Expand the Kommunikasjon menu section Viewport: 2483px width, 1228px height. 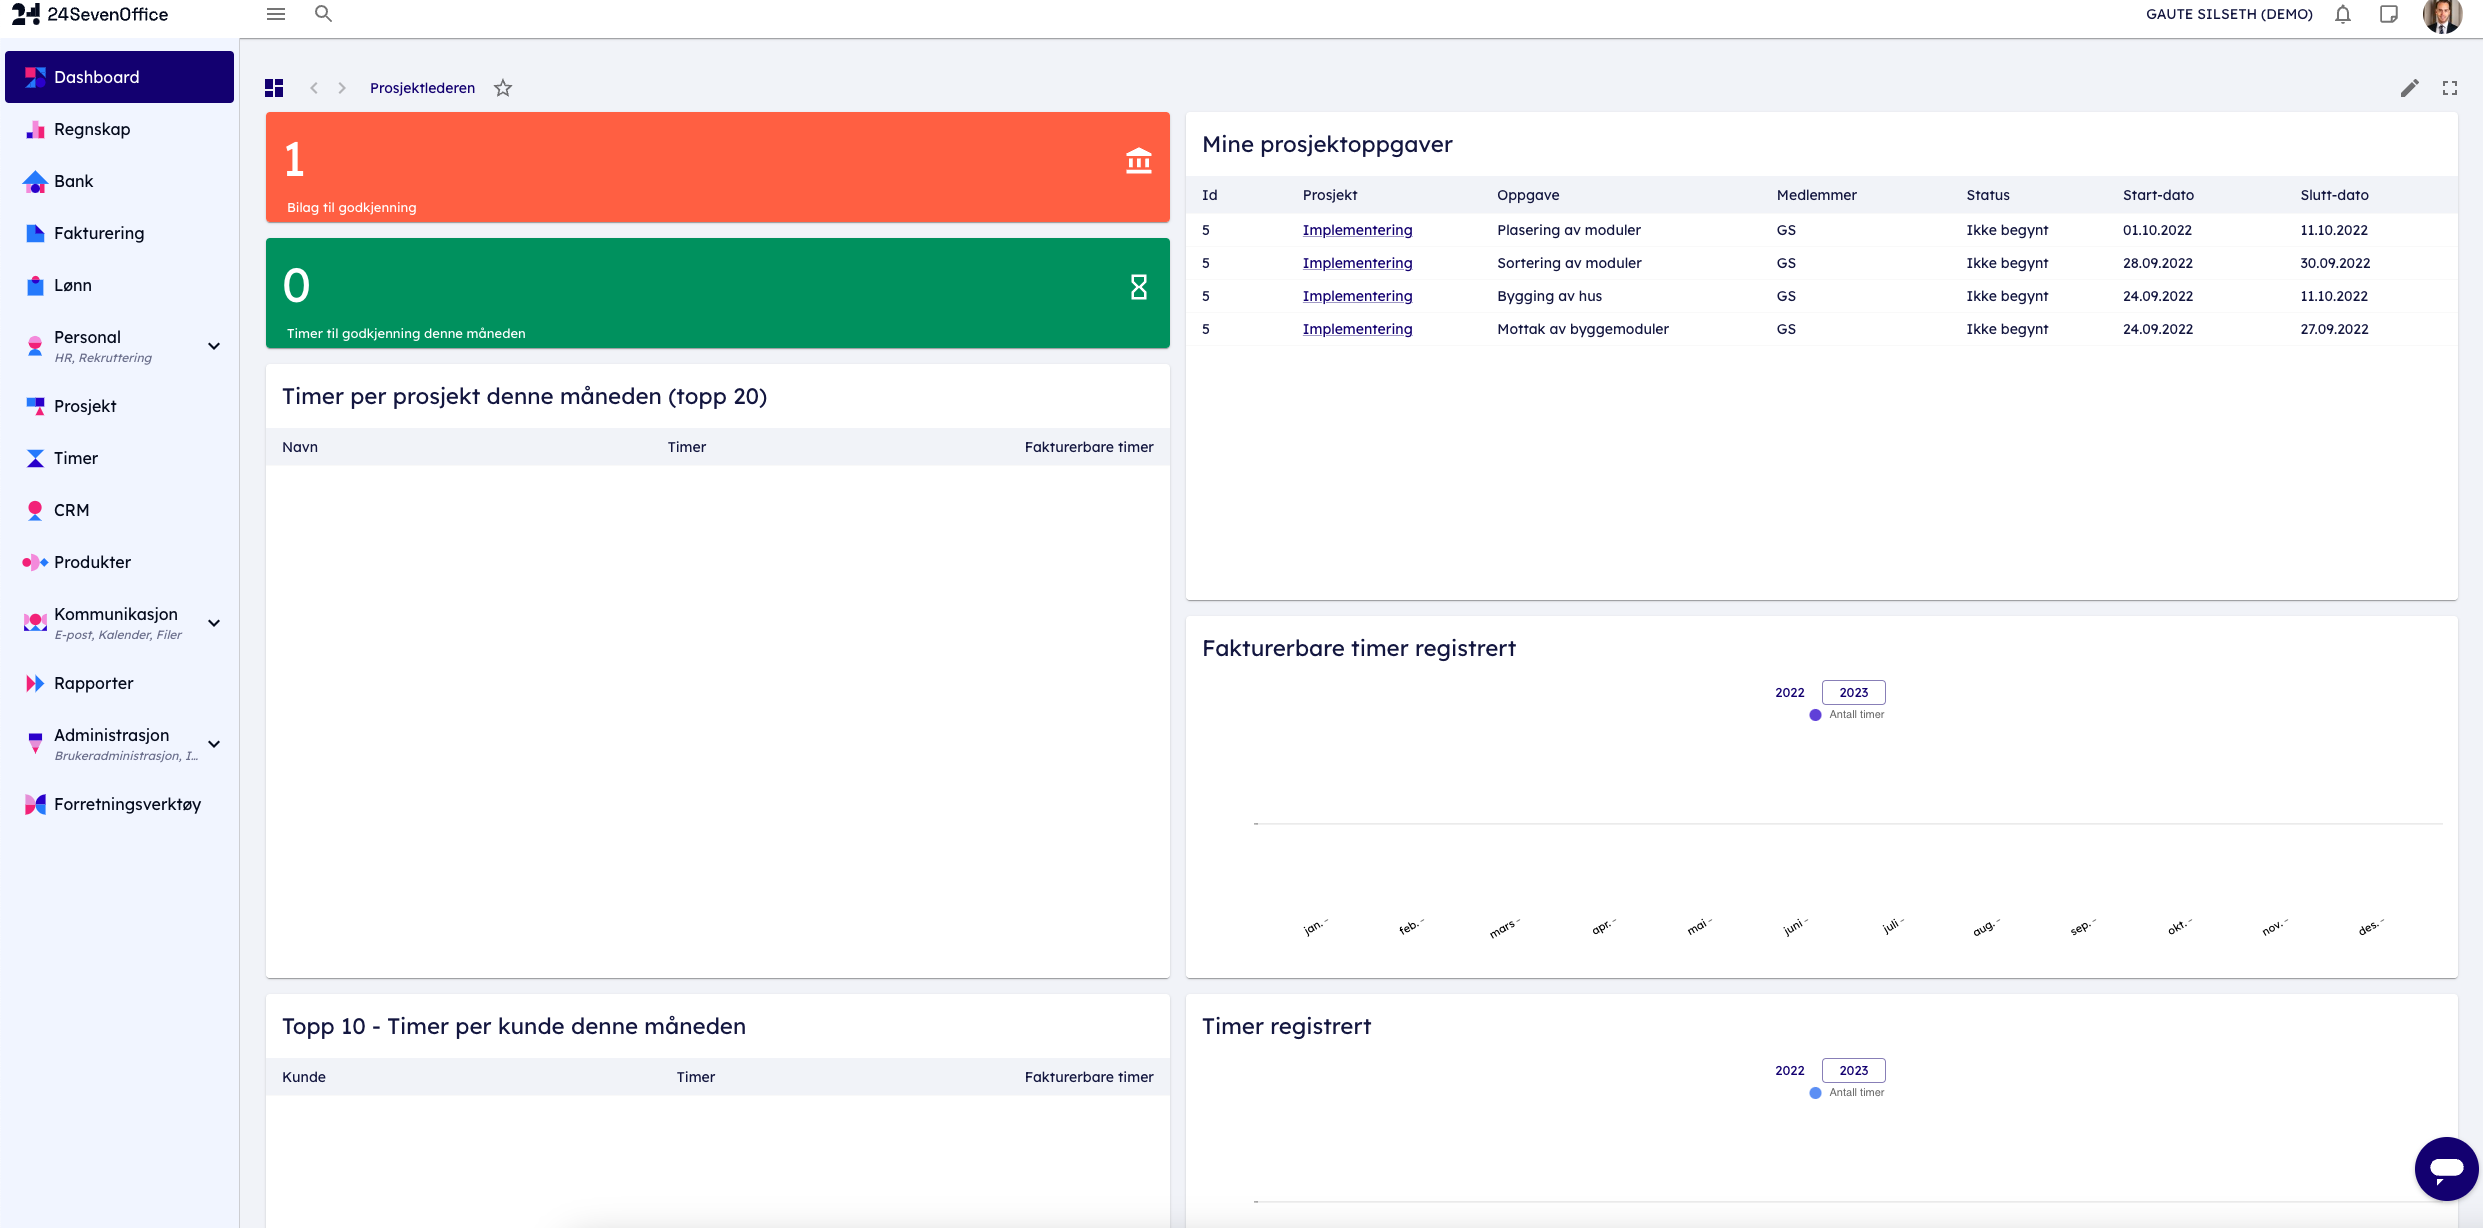(x=214, y=623)
